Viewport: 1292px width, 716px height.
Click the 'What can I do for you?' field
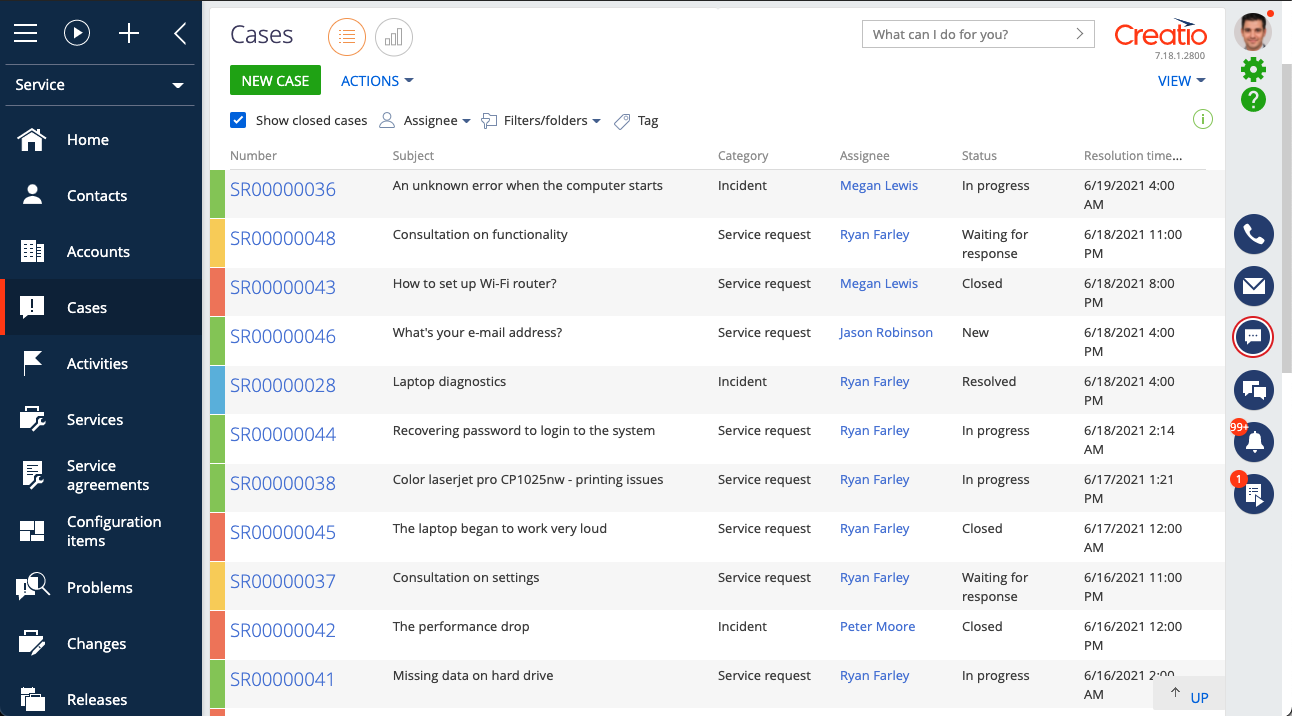[x=966, y=34]
